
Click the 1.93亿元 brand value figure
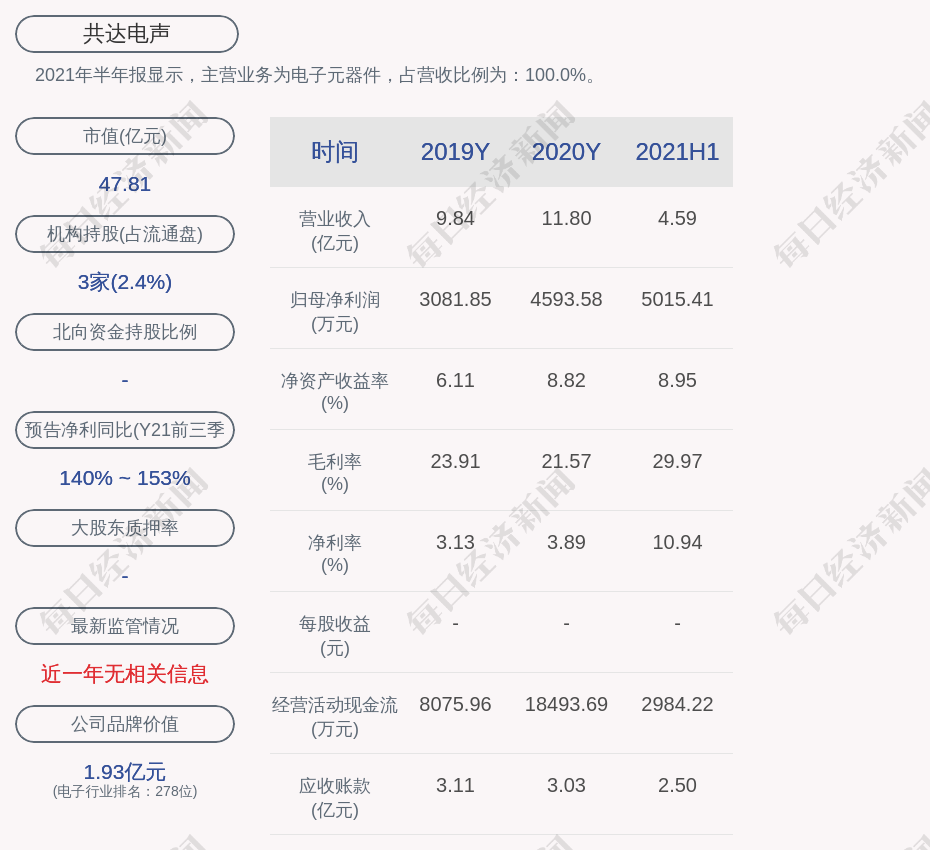pos(125,771)
